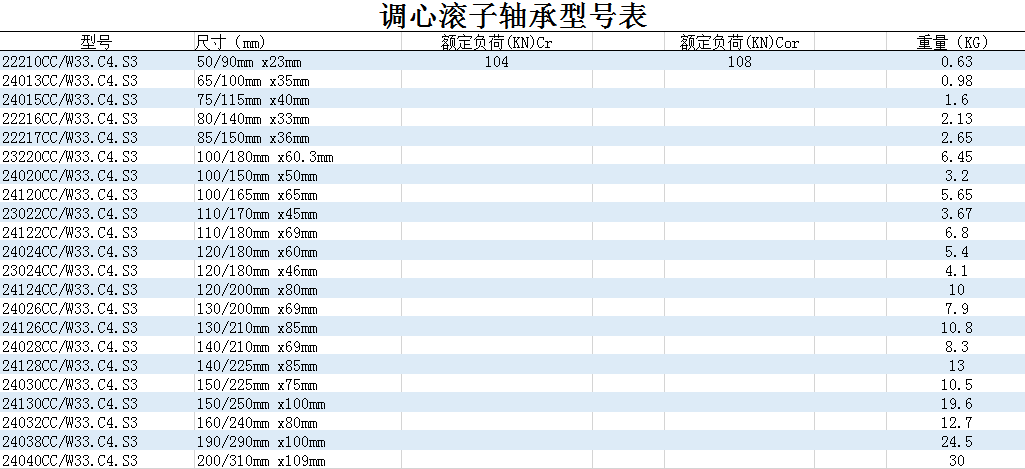The width and height of the screenshot is (1025, 469).
Task: Select cell 23022CC/W33.C4.S3
Action: pyautogui.click(x=70, y=214)
